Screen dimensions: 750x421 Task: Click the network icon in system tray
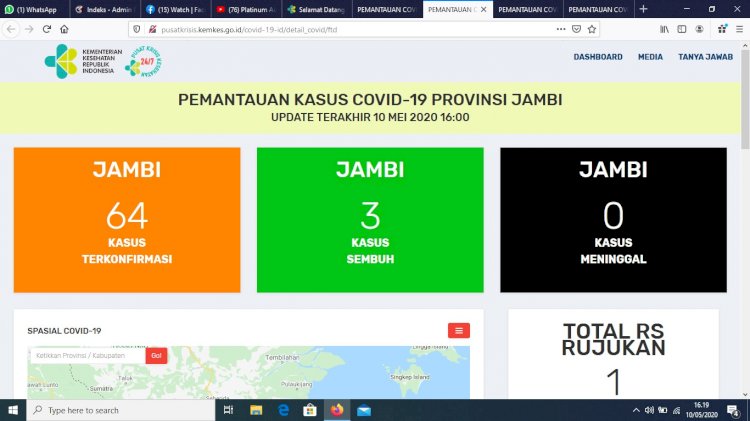tap(676, 410)
